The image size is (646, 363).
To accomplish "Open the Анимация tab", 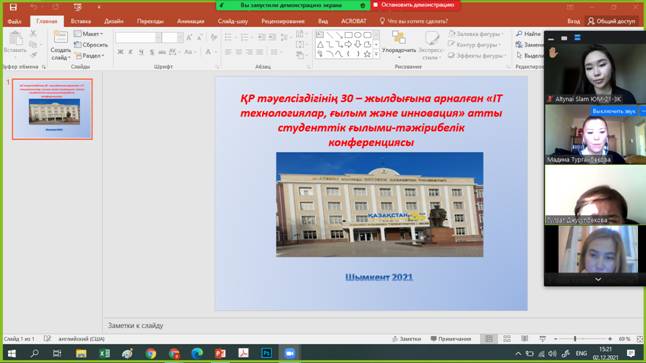I will pos(190,21).
